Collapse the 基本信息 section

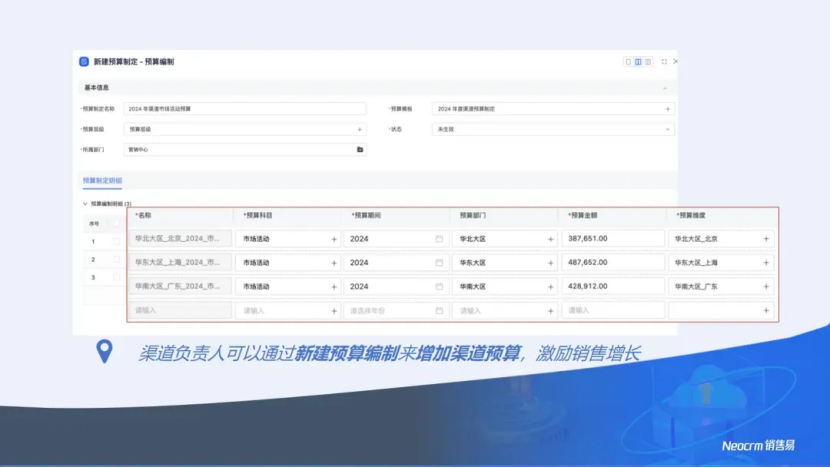666,88
